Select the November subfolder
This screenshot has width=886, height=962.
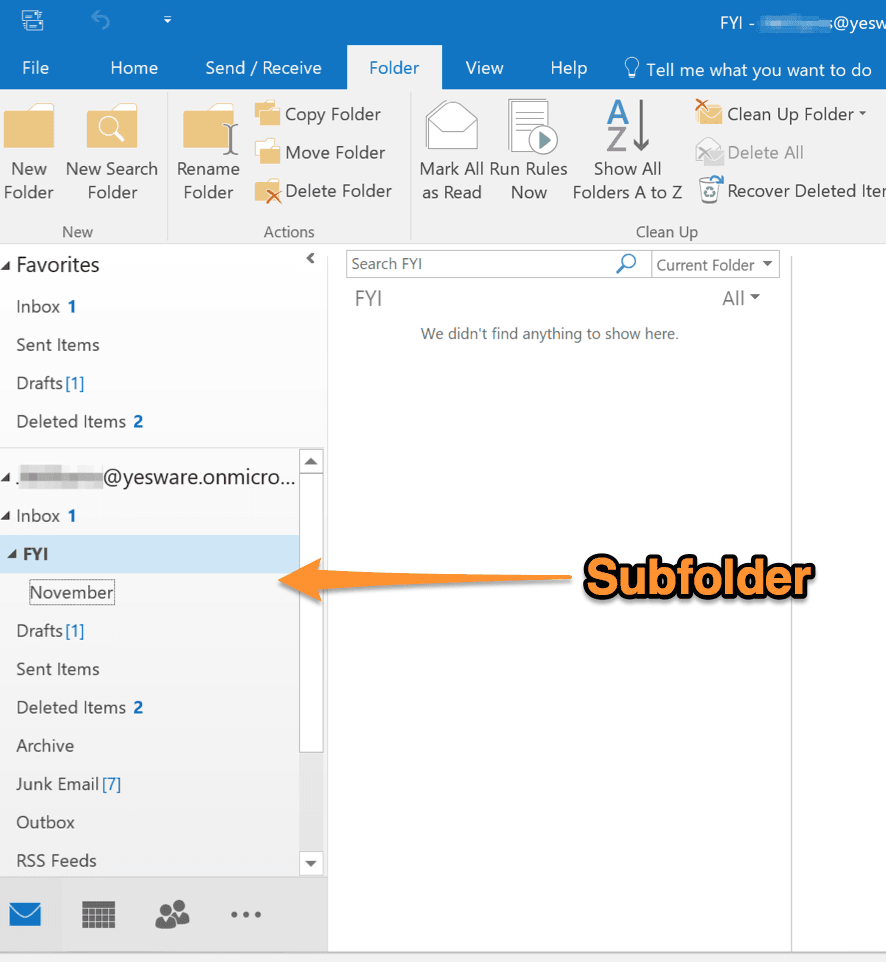tap(71, 593)
